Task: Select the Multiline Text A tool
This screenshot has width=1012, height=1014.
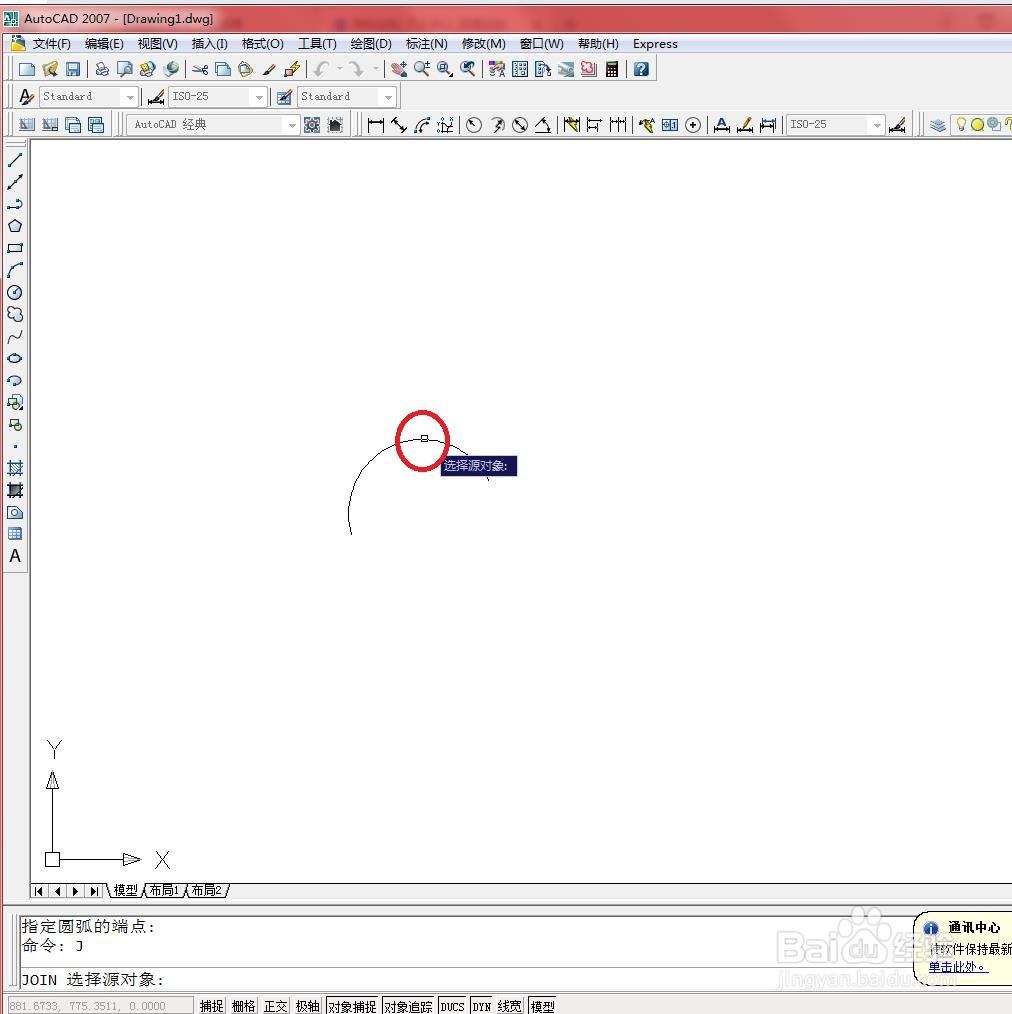Action: point(15,556)
